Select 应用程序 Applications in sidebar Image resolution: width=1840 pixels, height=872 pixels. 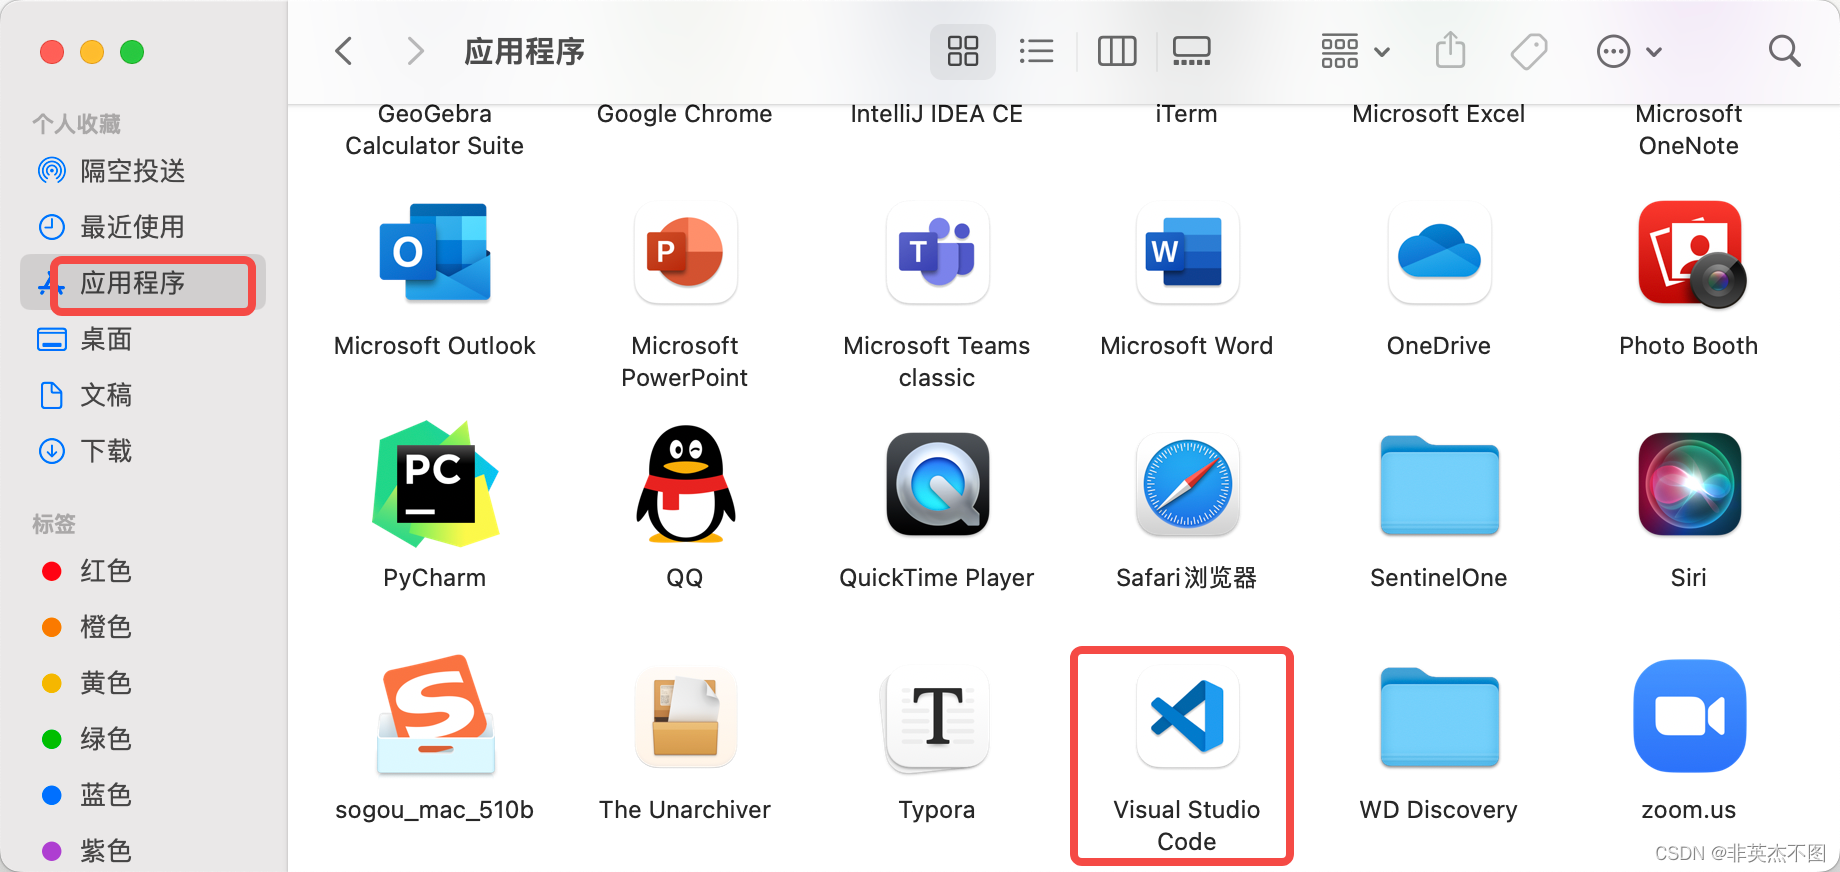(143, 283)
